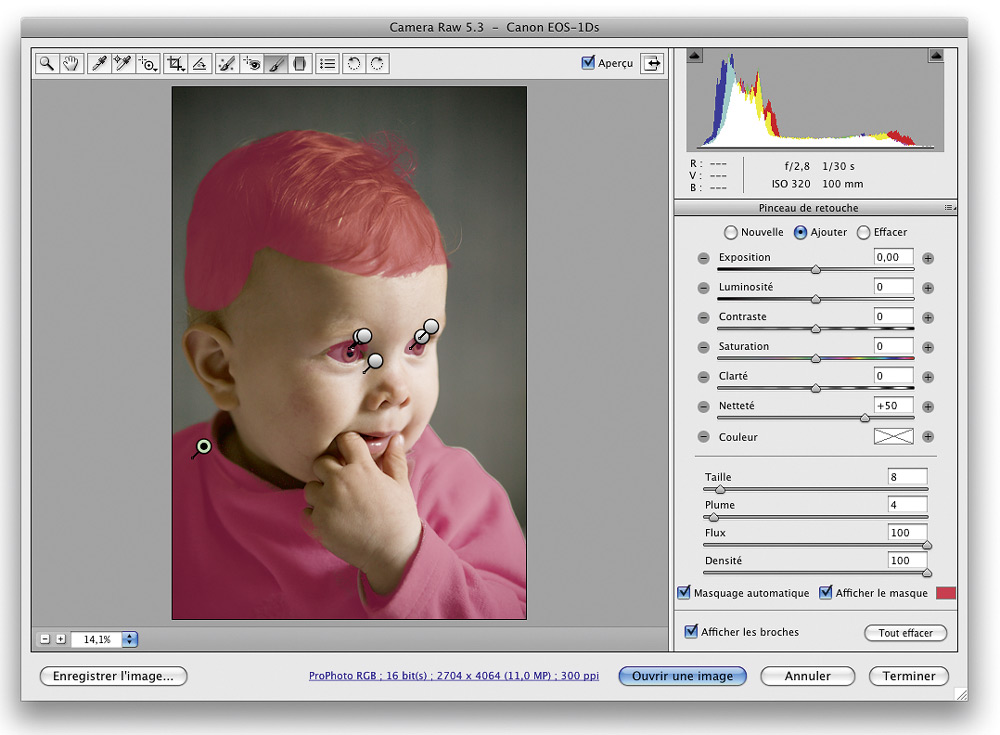The image size is (1000, 735).
Task: Toggle shadow clipping warning in histogram
Action: pyautogui.click(x=695, y=56)
